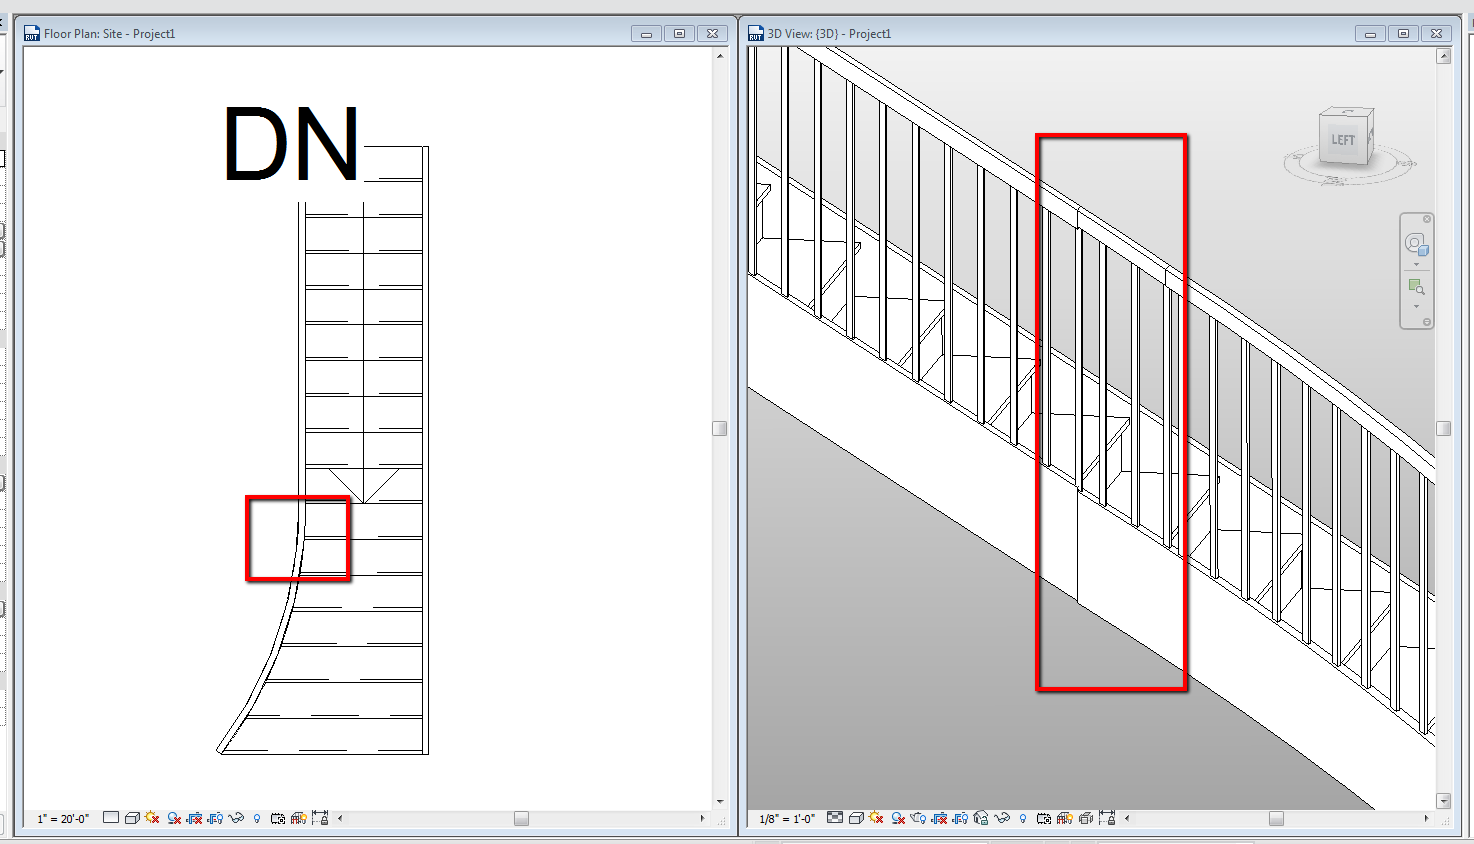Click 3D View vertical scrollbar thumb
Viewport: 1474px width, 844px height.
(x=1443, y=428)
